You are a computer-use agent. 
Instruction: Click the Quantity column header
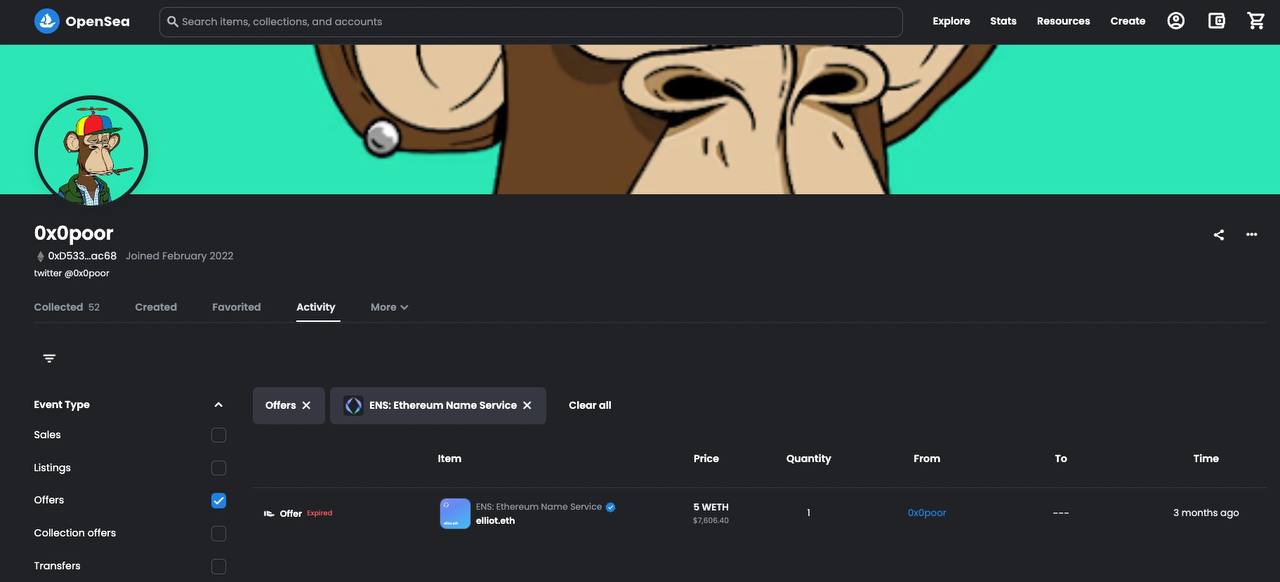point(808,458)
